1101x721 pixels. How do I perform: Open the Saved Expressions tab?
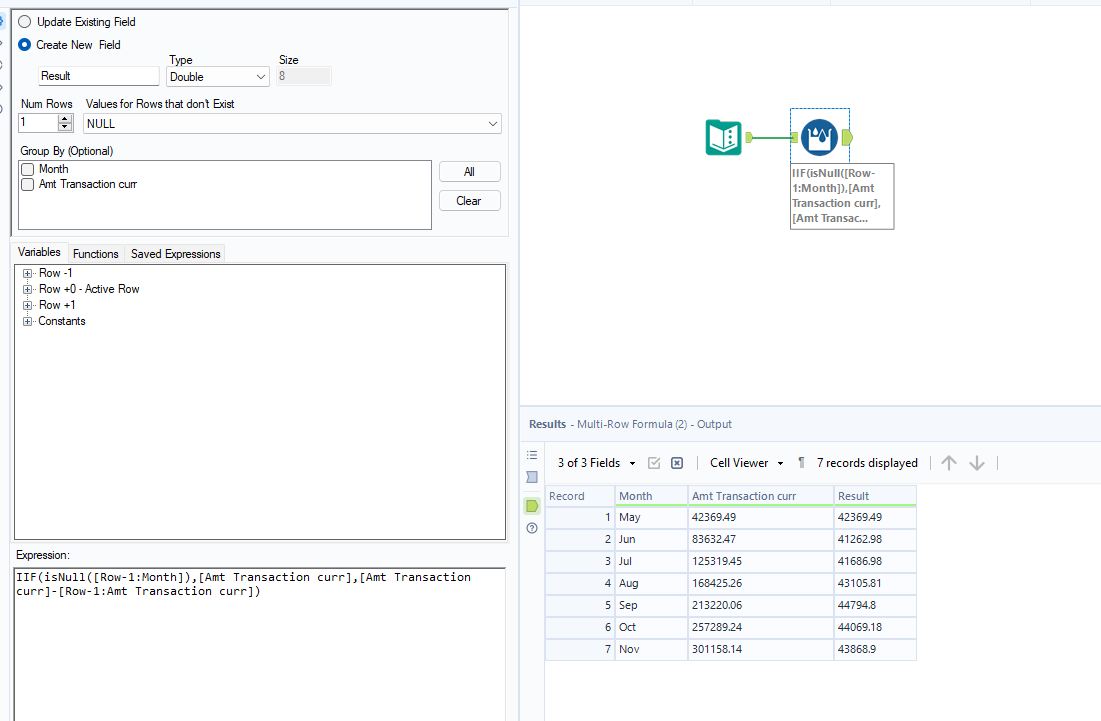tap(175, 253)
